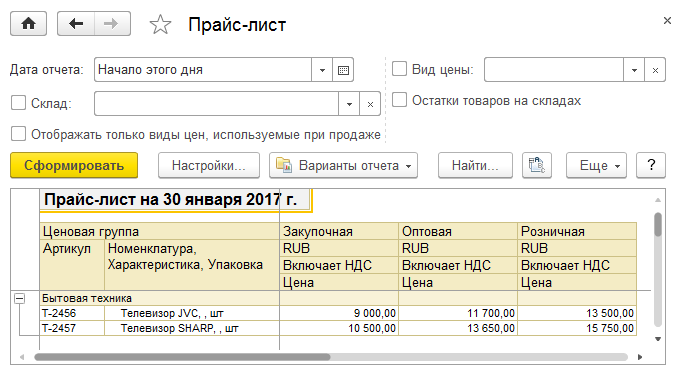Go to the home page icon
The image size is (683, 376).
coord(28,24)
